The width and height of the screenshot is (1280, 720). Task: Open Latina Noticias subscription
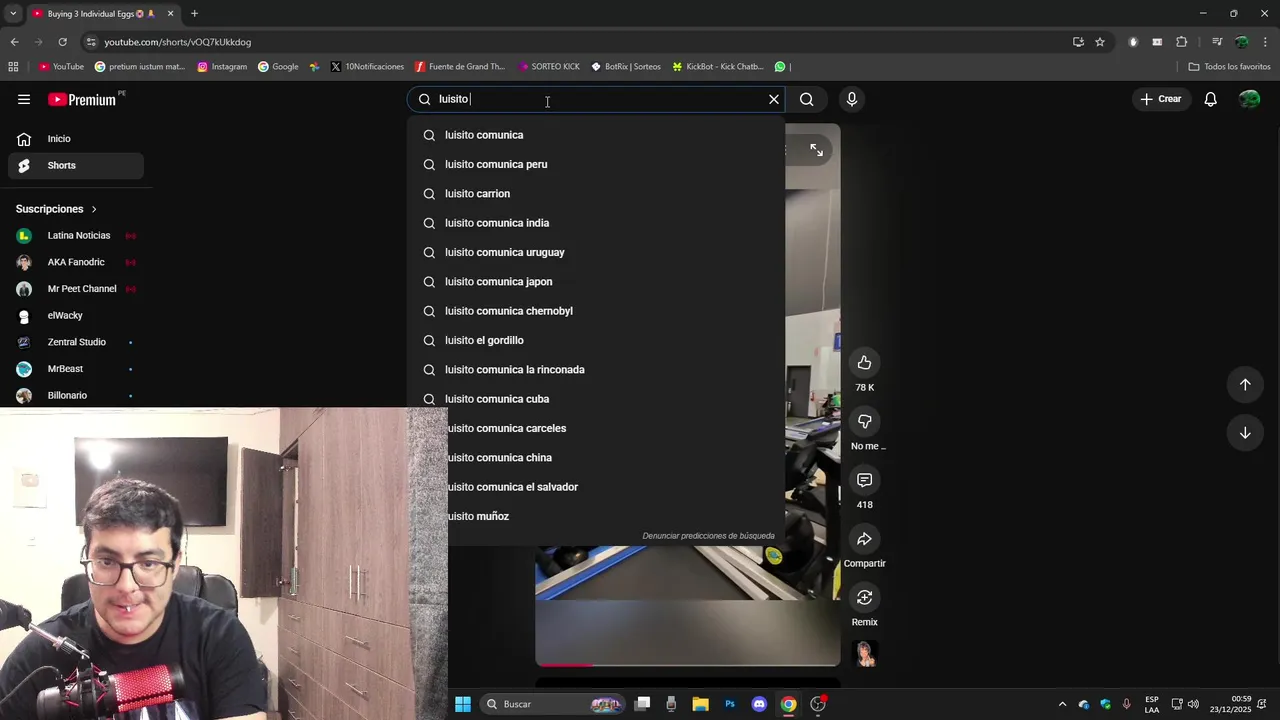[76, 236]
